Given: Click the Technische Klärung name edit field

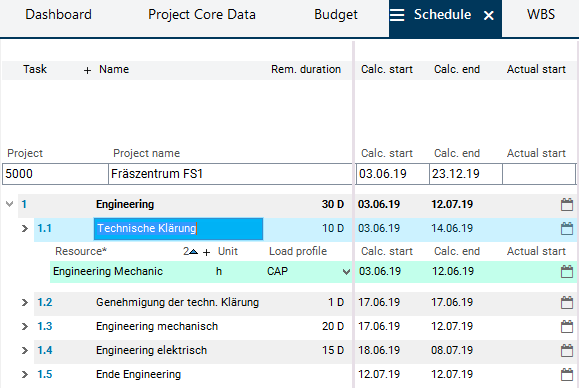Looking at the screenshot, I should pos(178,229).
